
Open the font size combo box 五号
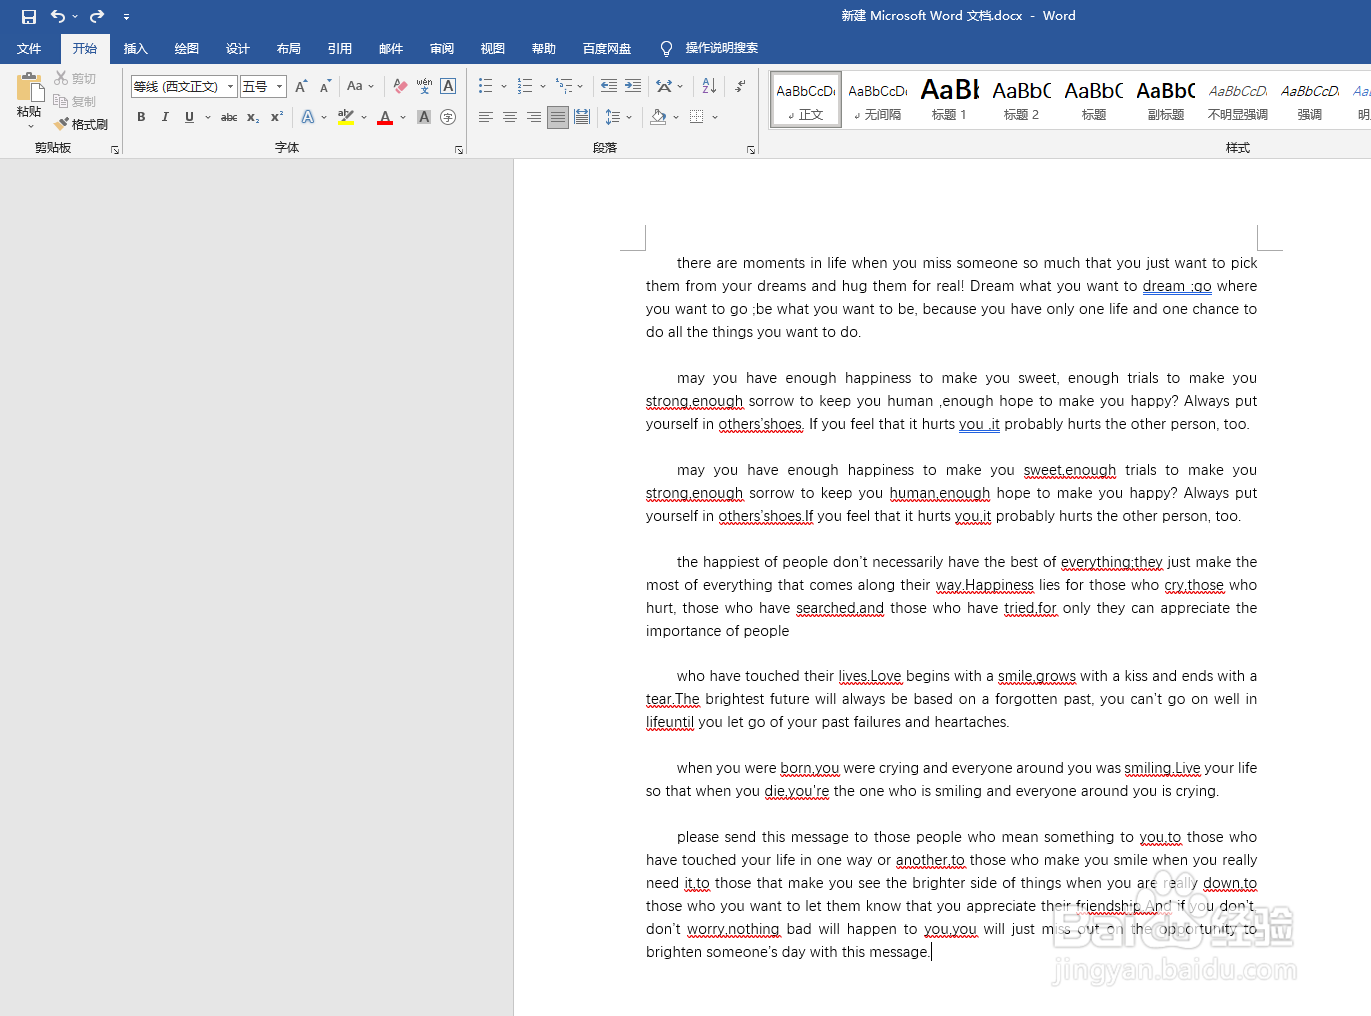click(263, 87)
